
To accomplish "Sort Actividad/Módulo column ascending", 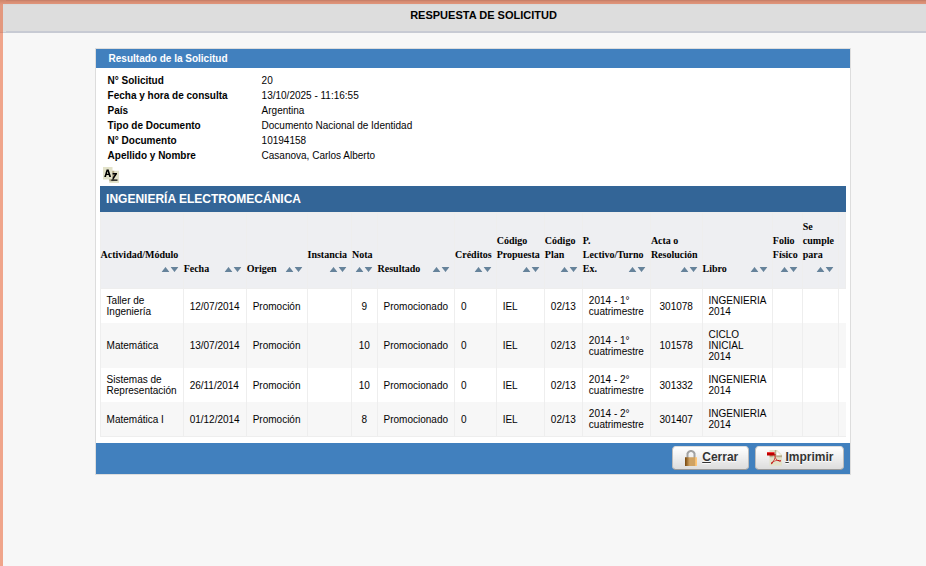I will (x=166, y=269).
